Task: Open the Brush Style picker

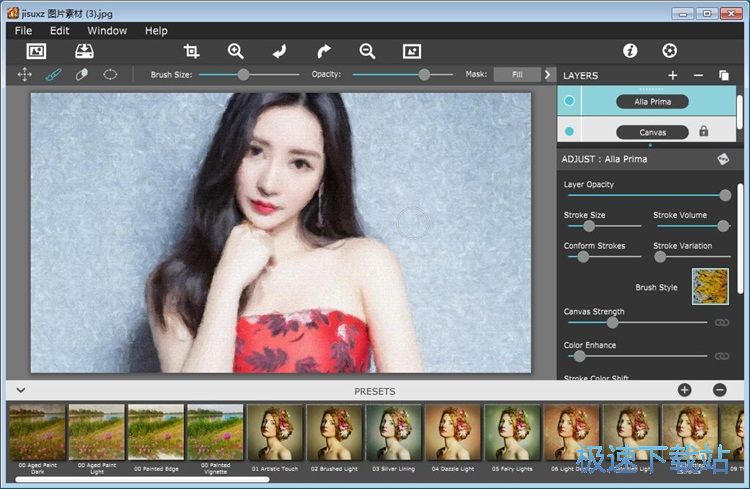Action: [x=710, y=286]
